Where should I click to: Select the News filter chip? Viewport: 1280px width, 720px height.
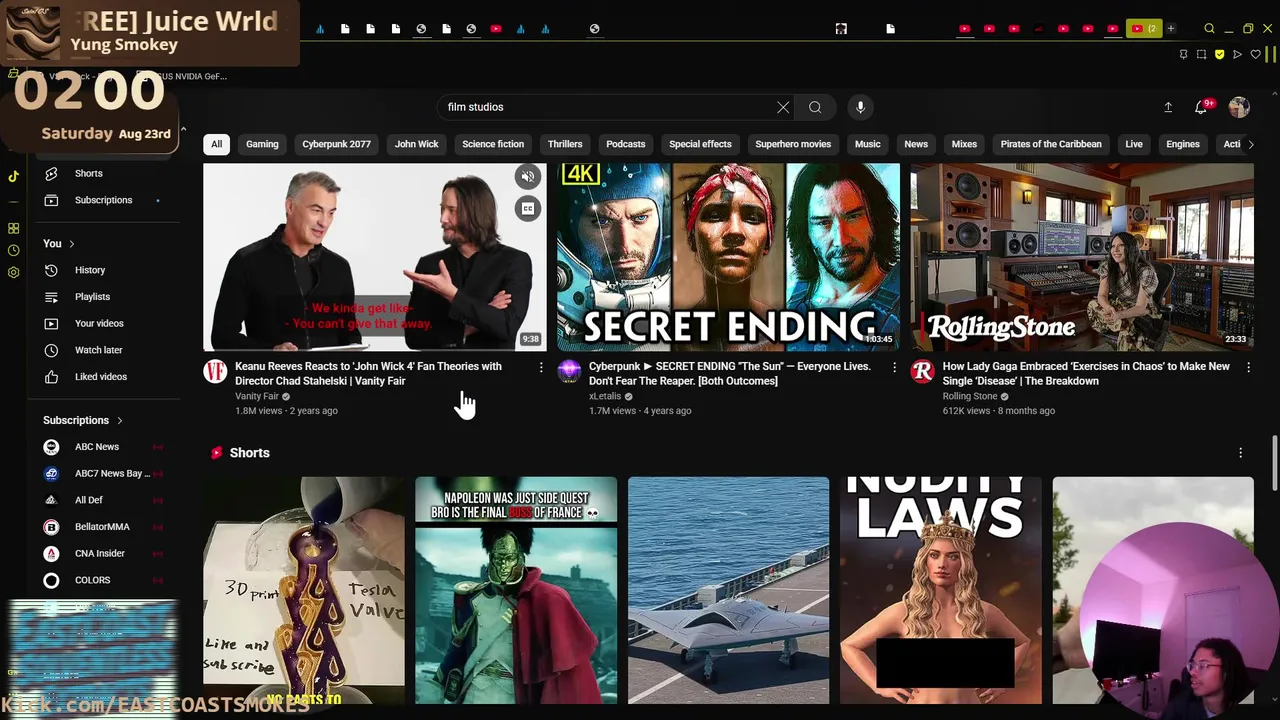[916, 144]
